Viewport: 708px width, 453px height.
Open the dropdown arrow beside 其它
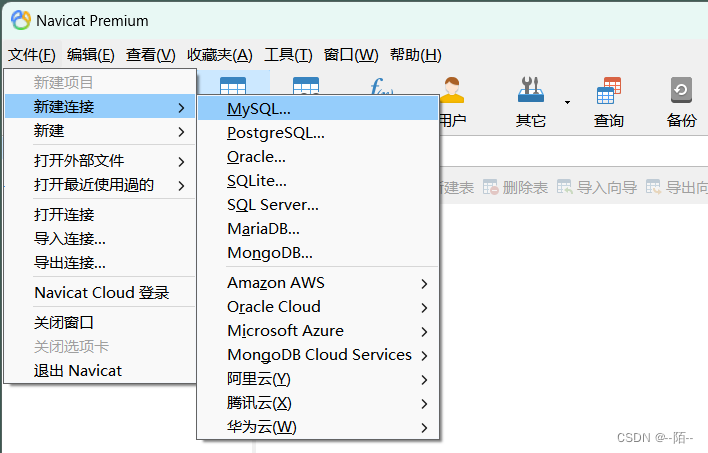click(x=567, y=103)
